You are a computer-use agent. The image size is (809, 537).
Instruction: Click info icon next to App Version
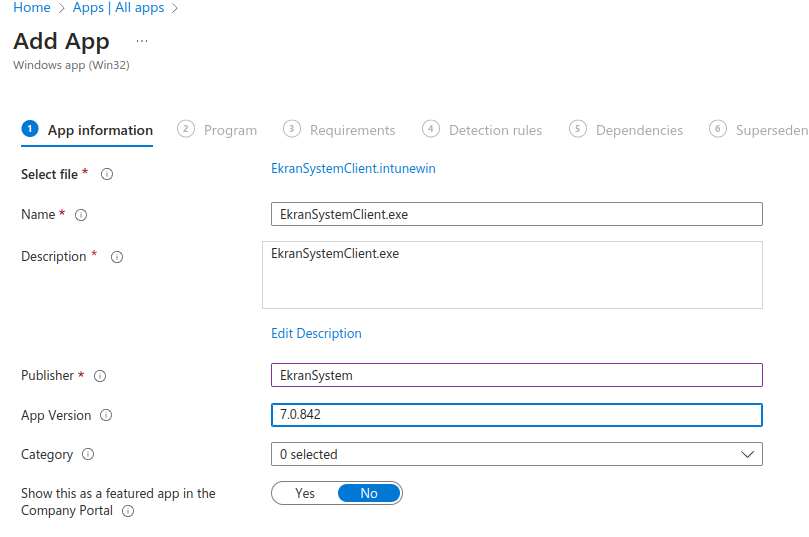coord(106,416)
